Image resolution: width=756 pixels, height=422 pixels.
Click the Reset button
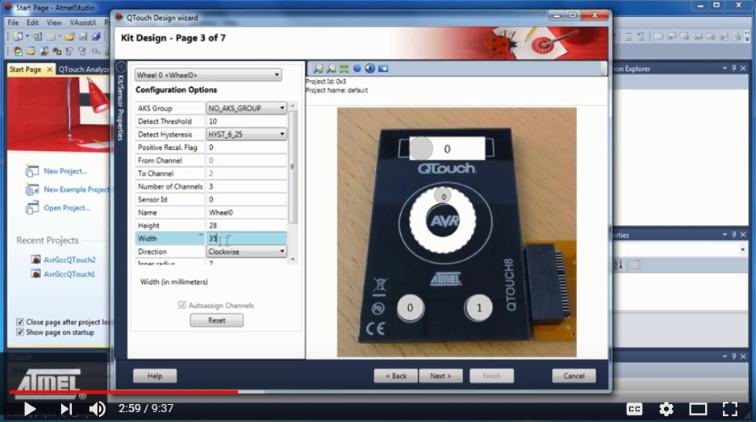(216, 320)
